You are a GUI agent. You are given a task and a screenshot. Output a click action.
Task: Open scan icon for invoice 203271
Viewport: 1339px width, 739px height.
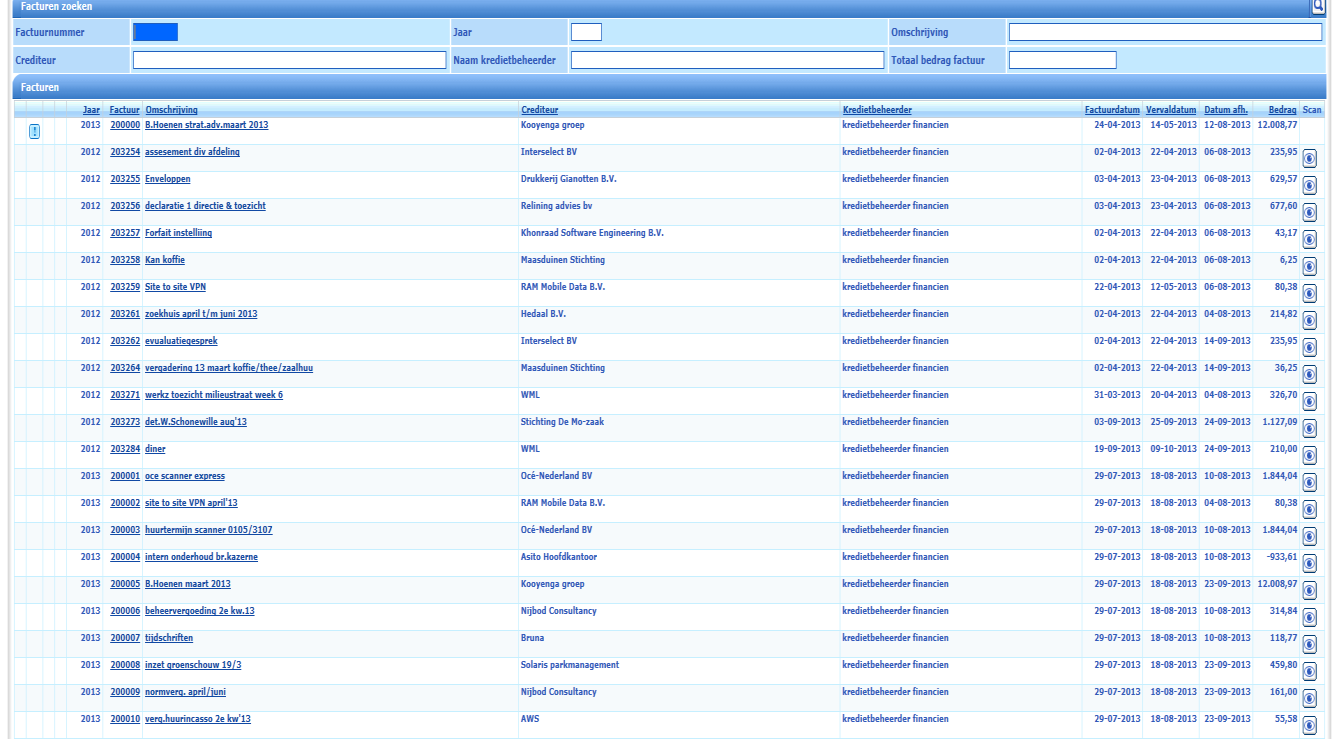[x=1309, y=401]
